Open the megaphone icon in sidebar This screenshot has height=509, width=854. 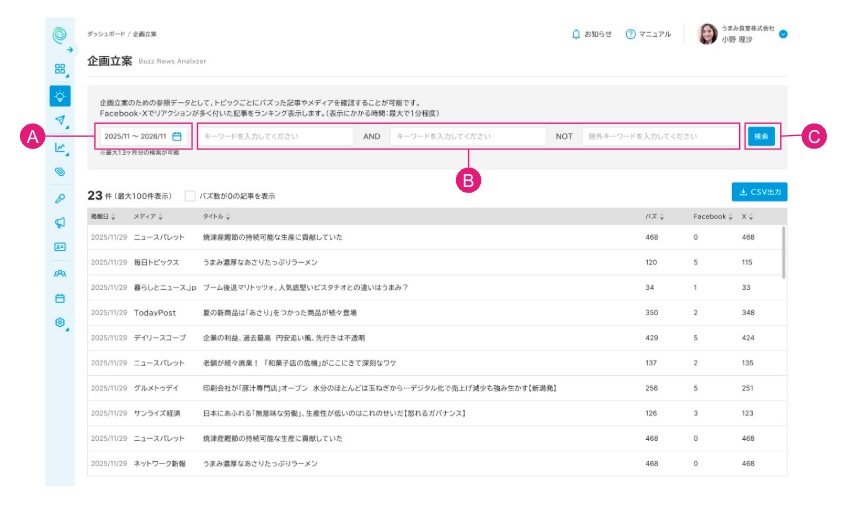60,222
